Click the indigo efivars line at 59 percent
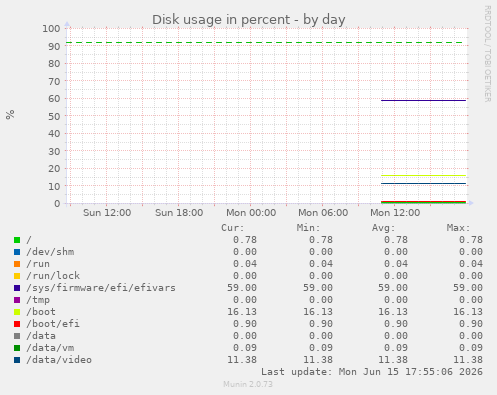The width and height of the screenshot is (497, 395). tap(423, 100)
